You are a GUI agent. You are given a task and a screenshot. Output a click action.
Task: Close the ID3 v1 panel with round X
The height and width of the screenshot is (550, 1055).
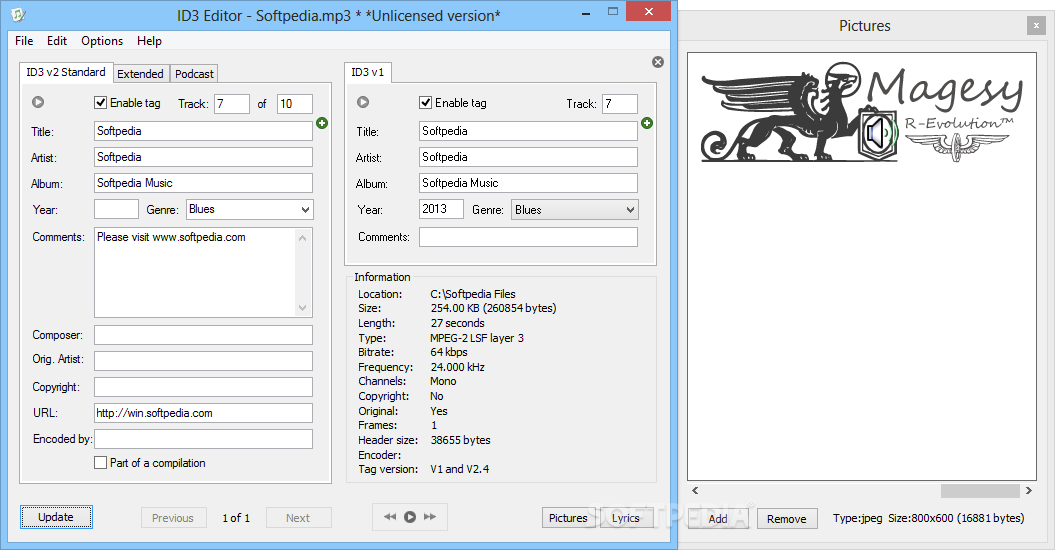coord(658,62)
